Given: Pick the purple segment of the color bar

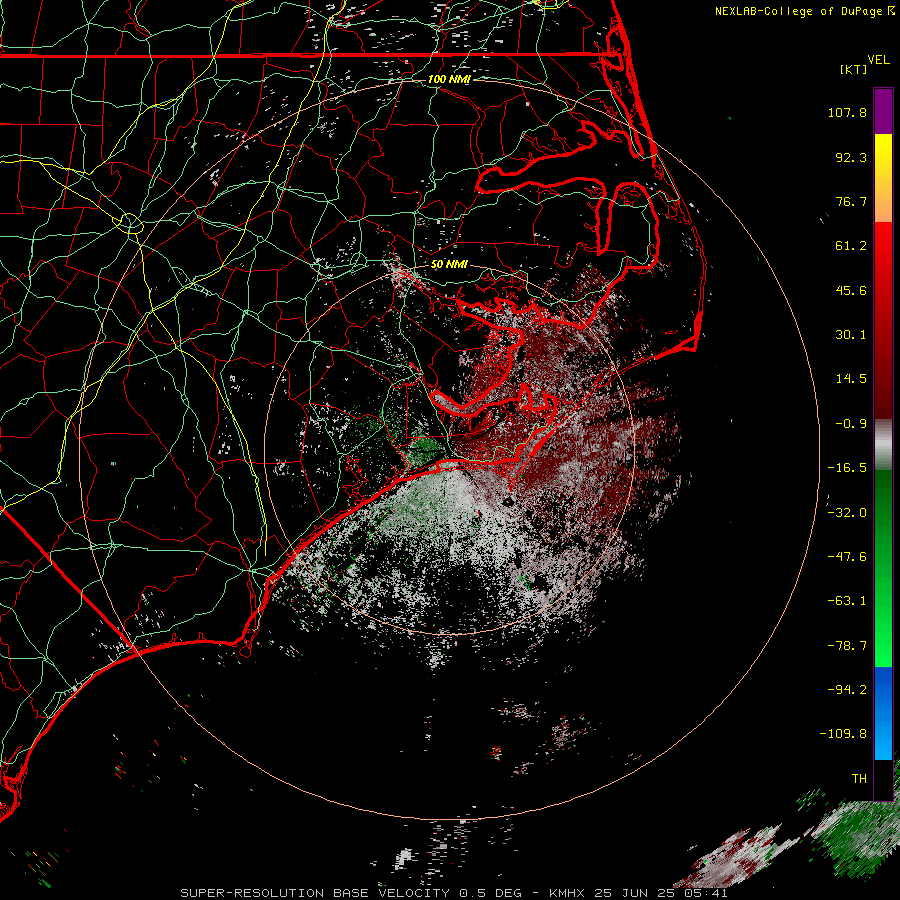Looking at the screenshot, I should [x=883, y=111].
